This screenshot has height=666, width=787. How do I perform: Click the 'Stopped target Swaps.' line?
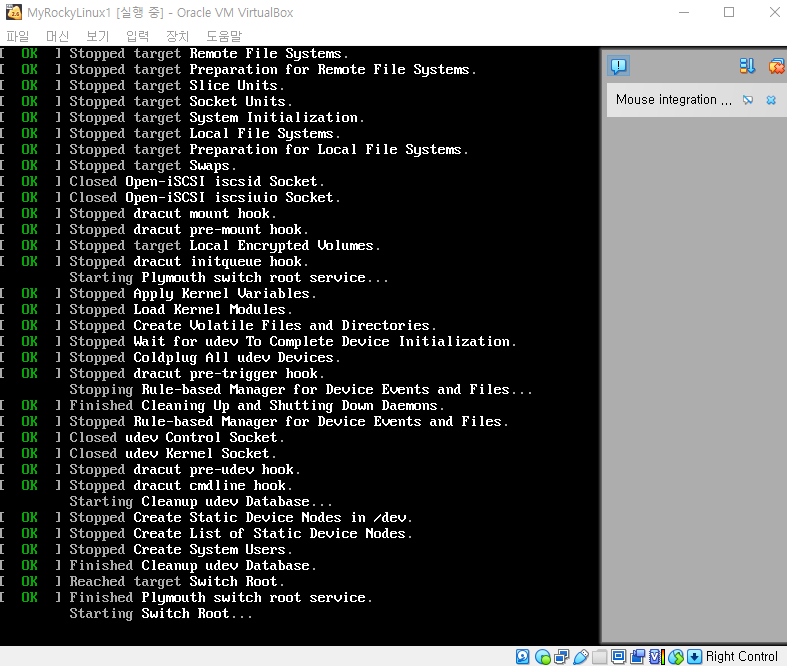point(153,166)
